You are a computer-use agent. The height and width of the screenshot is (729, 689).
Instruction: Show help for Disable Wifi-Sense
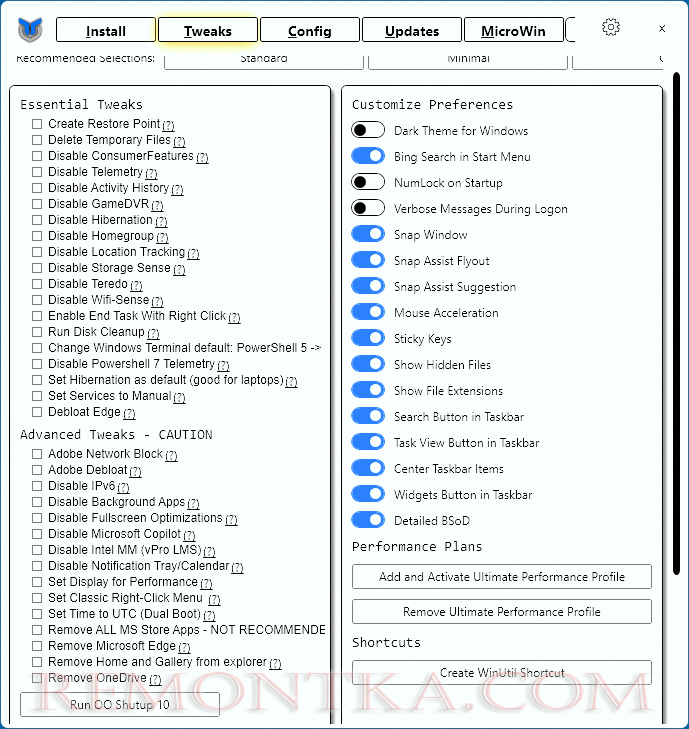click(157, 301)
